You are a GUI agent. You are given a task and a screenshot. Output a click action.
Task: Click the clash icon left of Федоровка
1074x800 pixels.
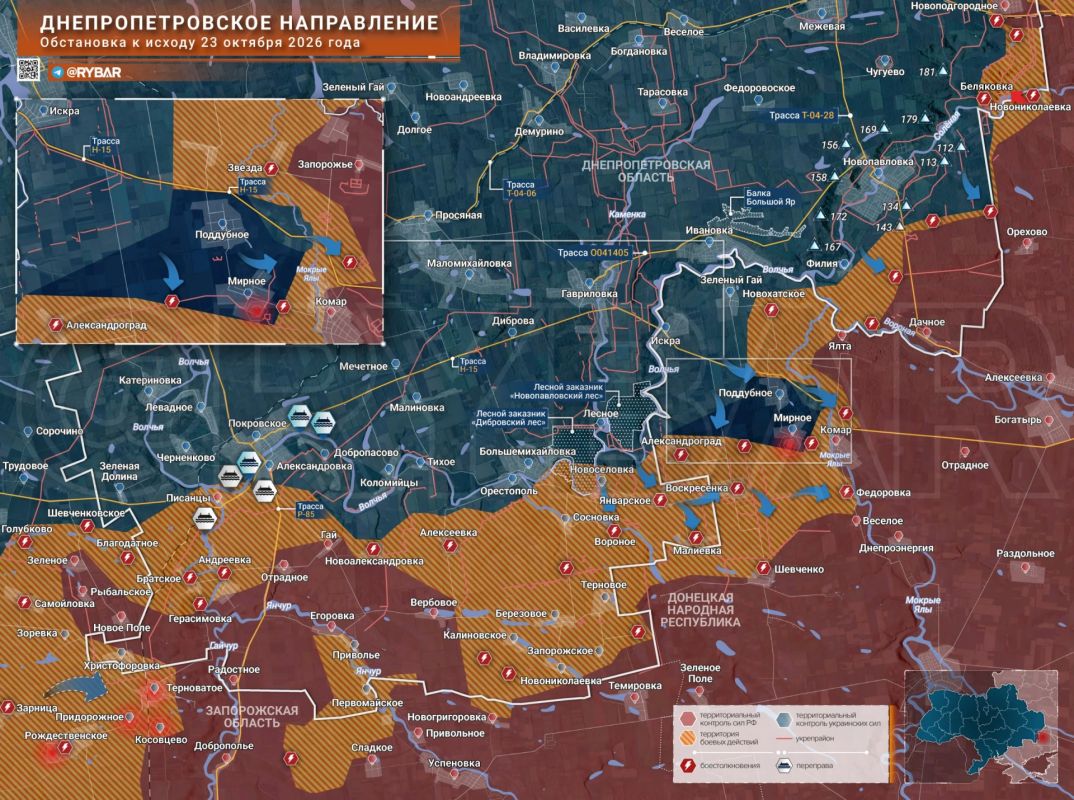(847, 492)
